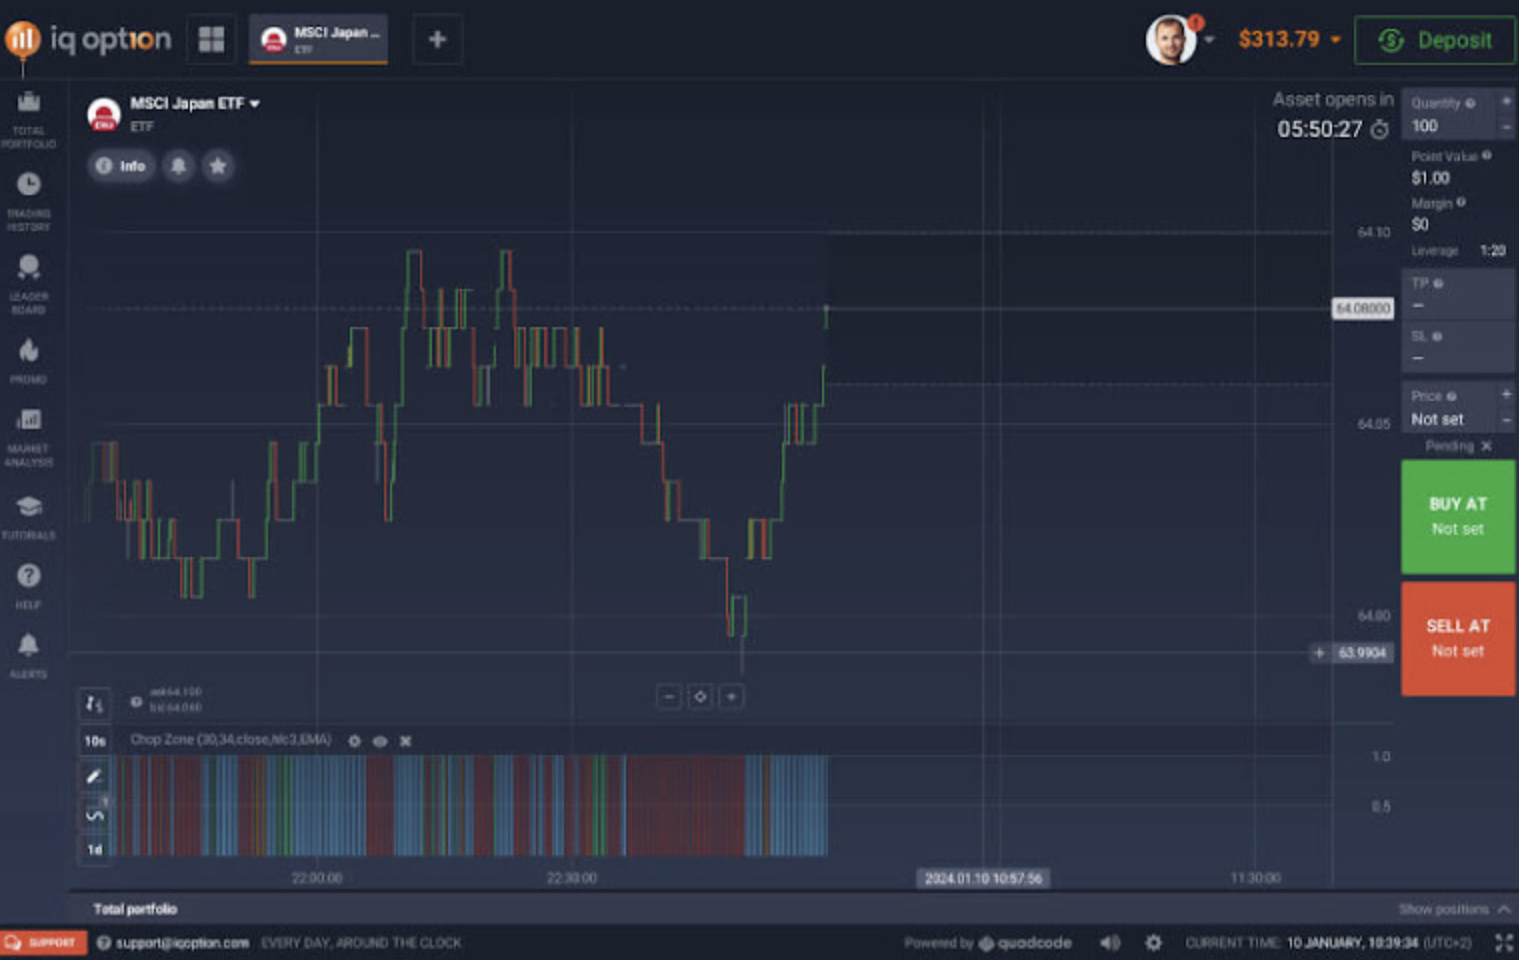The image size is (1519, 960).
Task: Switch to the MSCI Japan ETF tab
Action: tap(317, 39)
